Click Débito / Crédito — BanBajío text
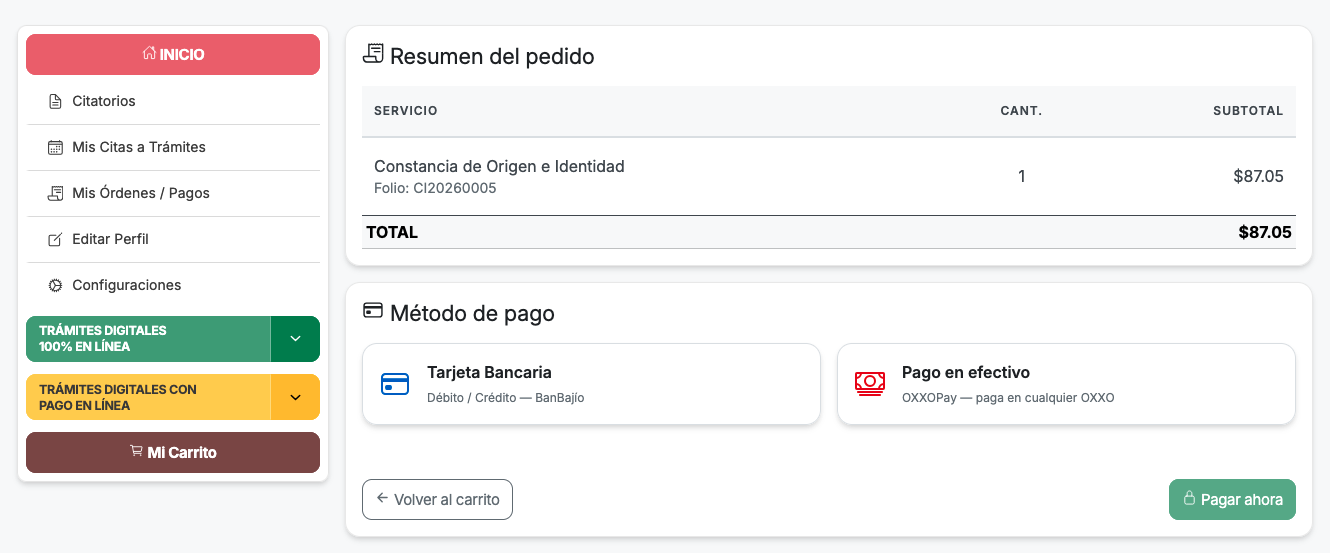This screenshot has width=1330, height=553. [505, 398]
